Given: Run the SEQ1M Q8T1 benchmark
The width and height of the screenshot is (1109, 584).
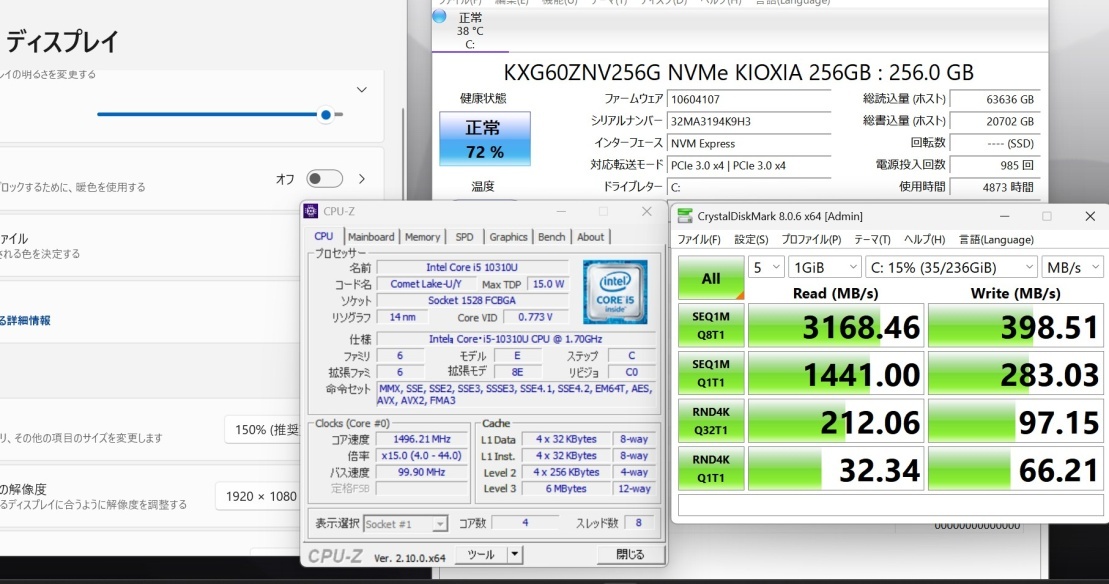Looking at the screenshot, I should (x=711, y=328).
